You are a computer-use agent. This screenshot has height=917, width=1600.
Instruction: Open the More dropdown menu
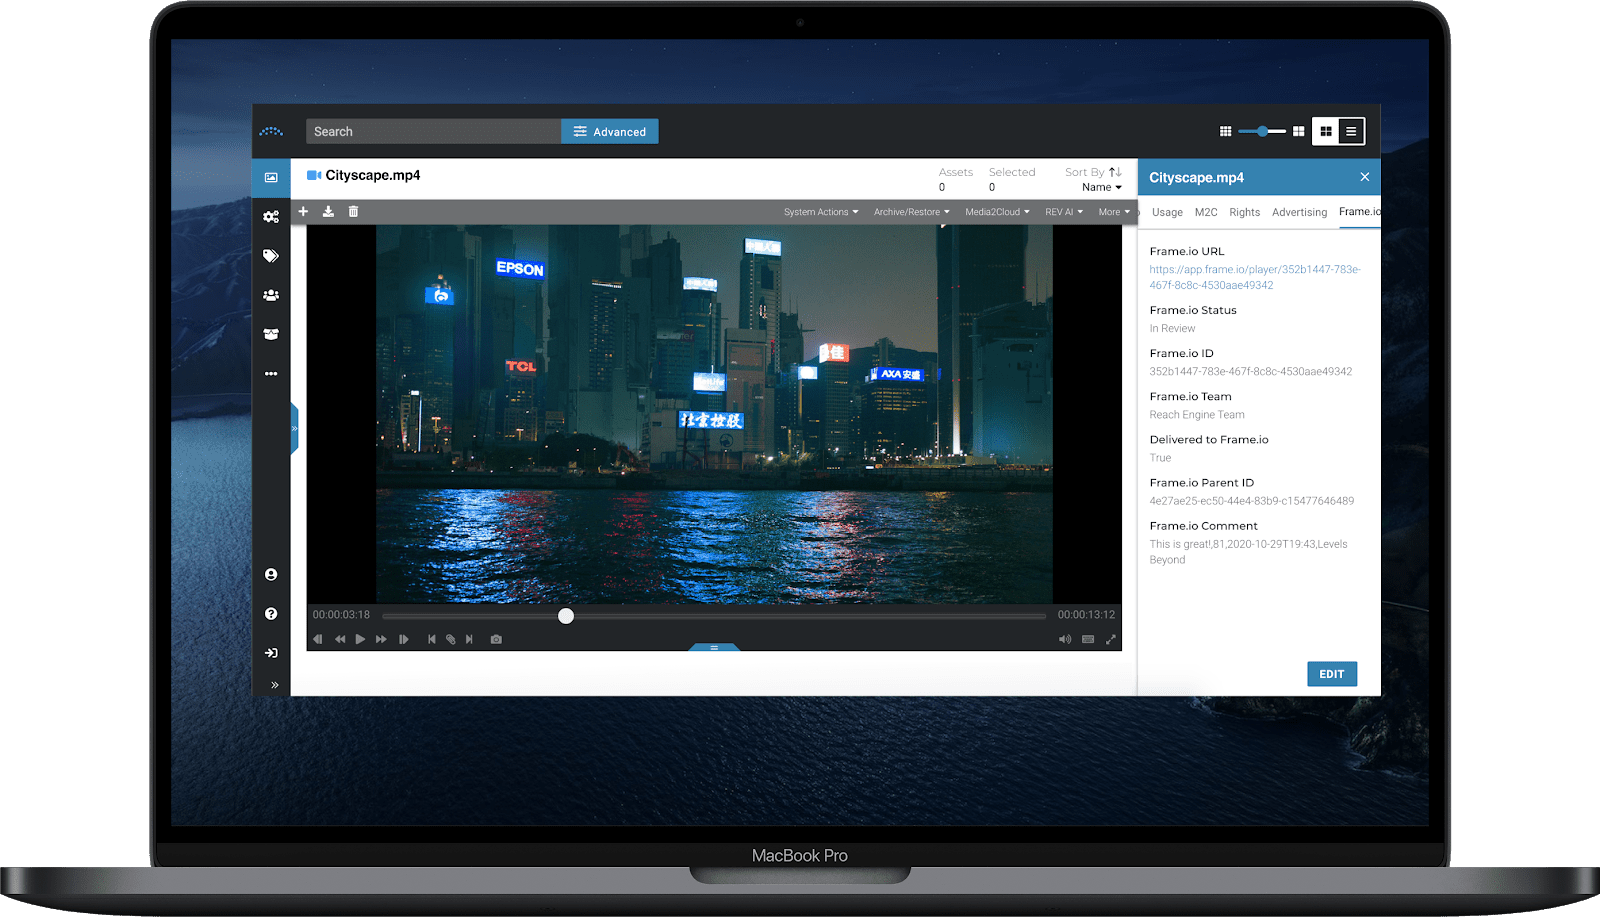tap(1114, 212)
